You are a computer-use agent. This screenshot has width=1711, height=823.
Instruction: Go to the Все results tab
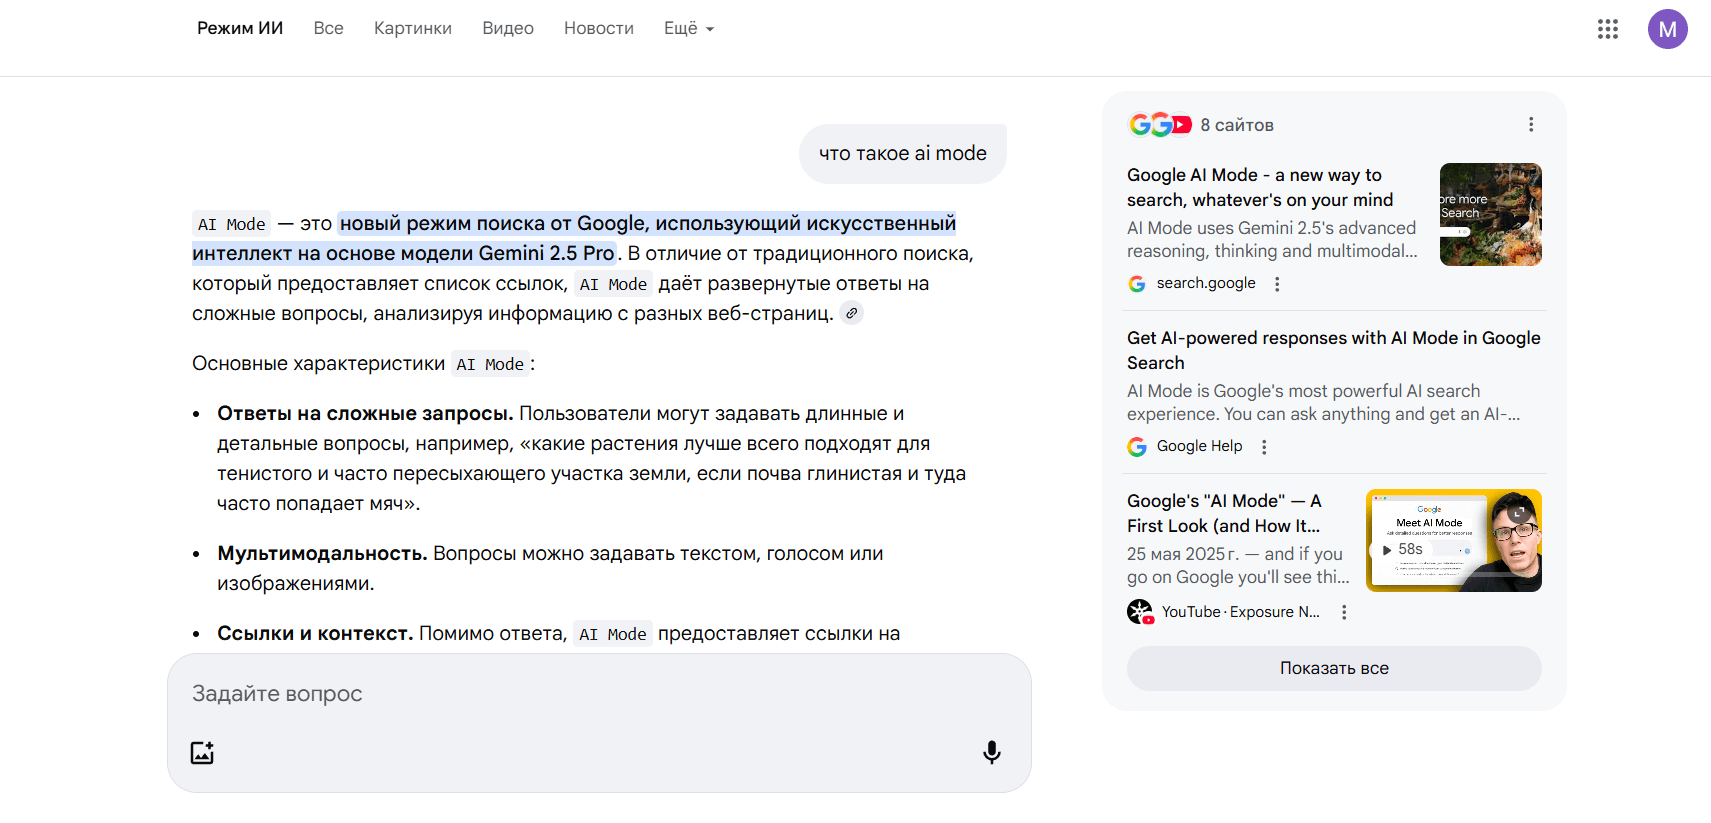[x=328, y=29]
